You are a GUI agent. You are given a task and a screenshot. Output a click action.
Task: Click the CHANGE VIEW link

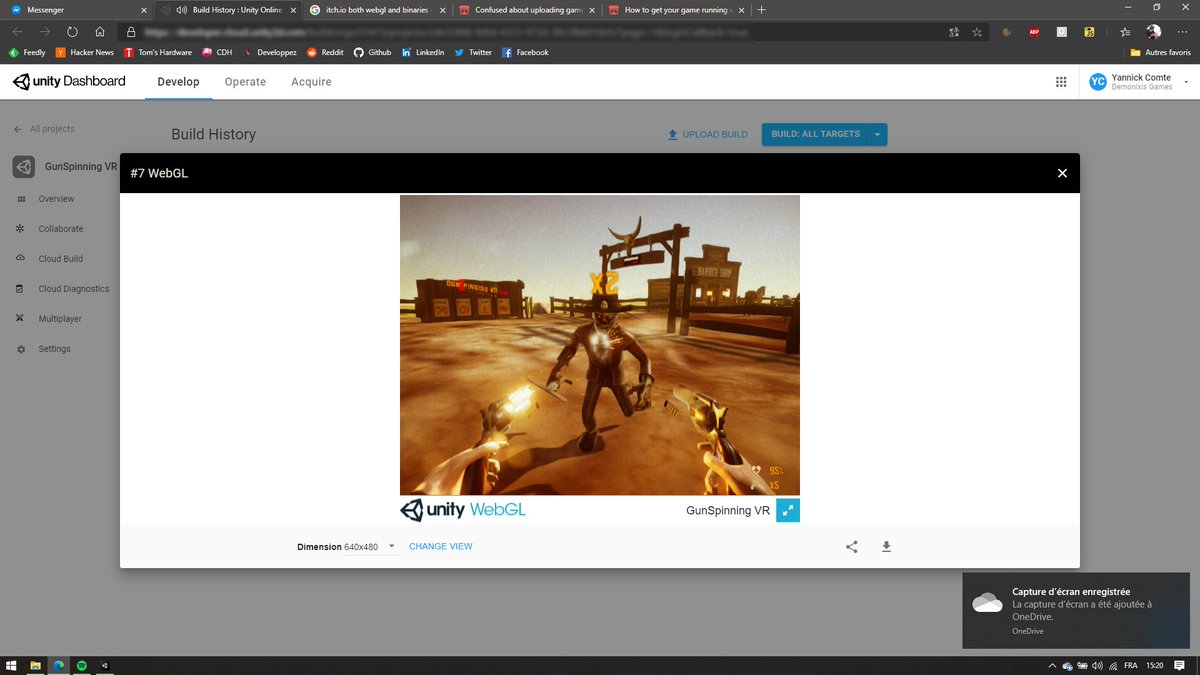click(441, 547)
